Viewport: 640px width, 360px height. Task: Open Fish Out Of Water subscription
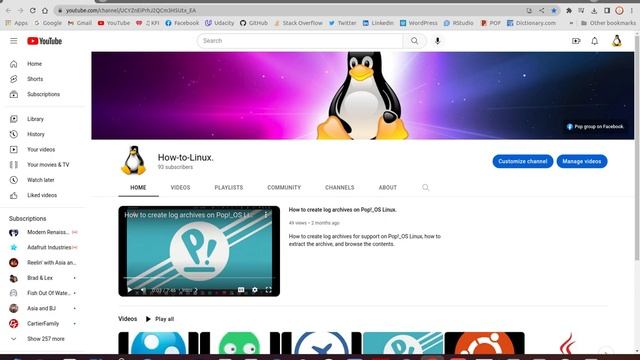[43, 293]
